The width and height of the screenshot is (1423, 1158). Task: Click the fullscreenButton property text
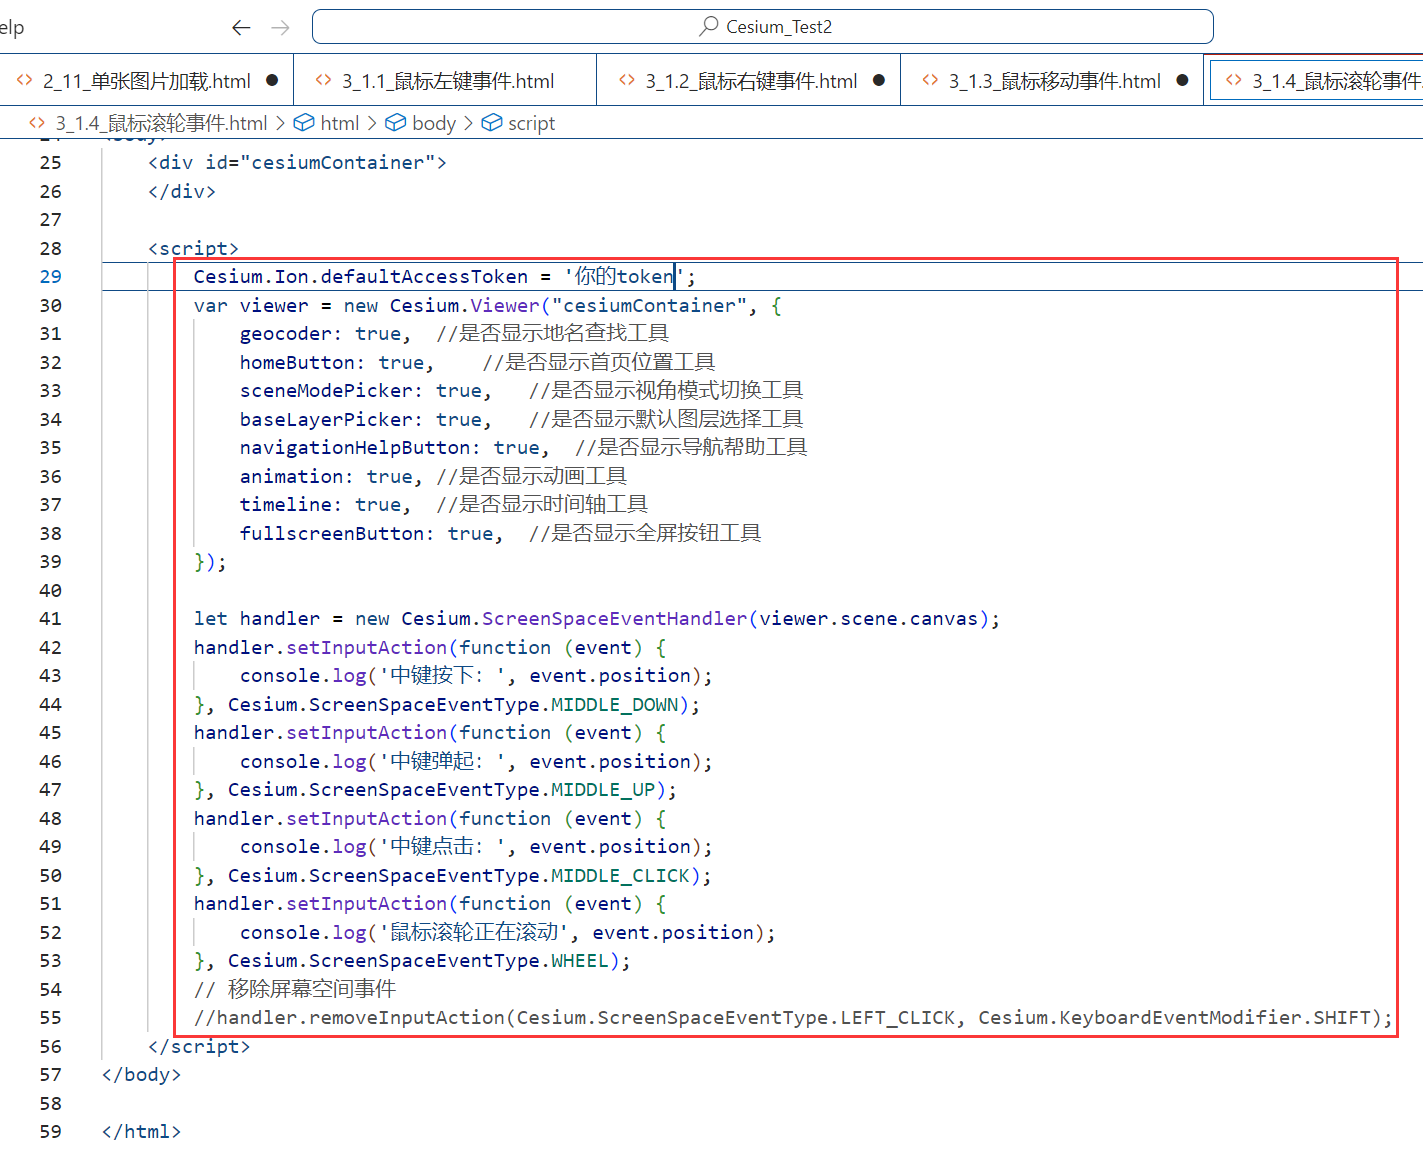332,534
